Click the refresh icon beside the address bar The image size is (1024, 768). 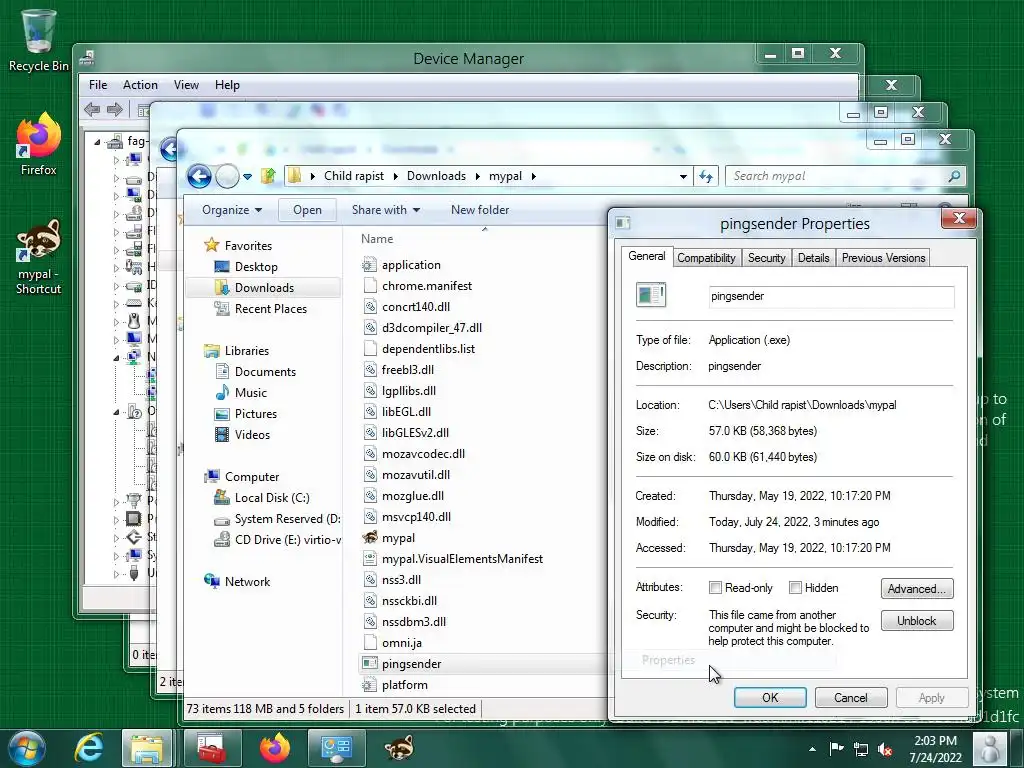[706, 176]
